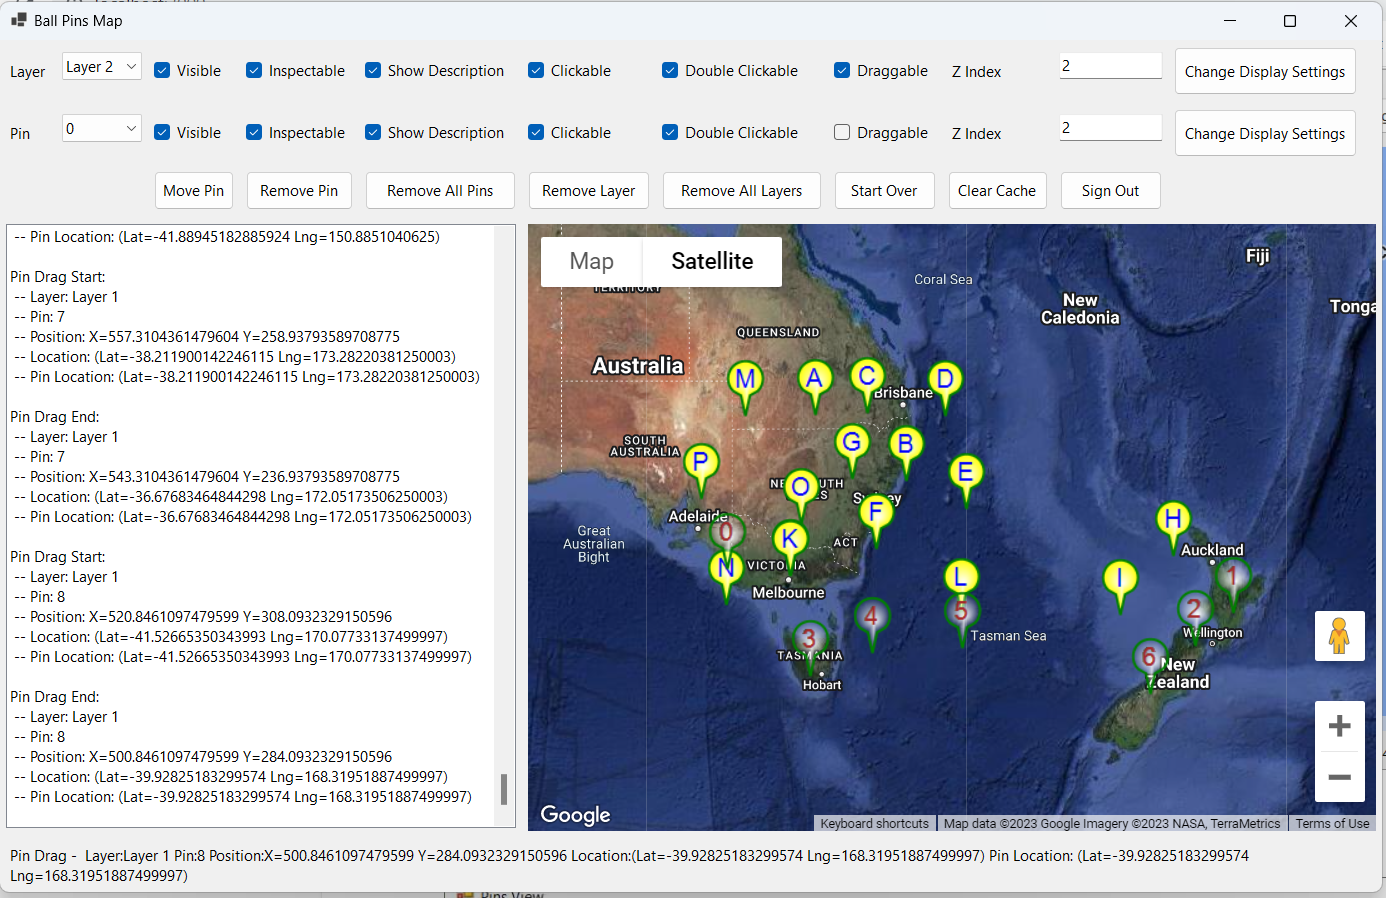Open the Layer 2 dropdown

[x=102, y=67]
